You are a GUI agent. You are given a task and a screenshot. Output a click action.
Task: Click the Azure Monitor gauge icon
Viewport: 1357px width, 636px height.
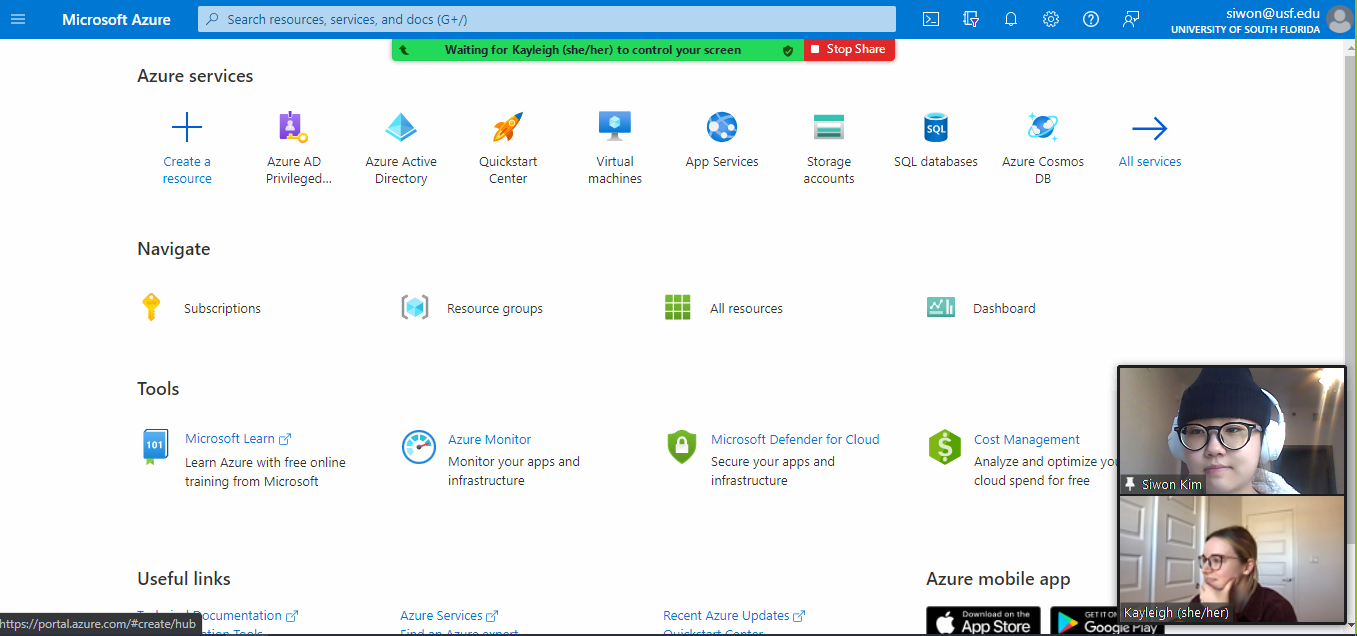(419, 446)
